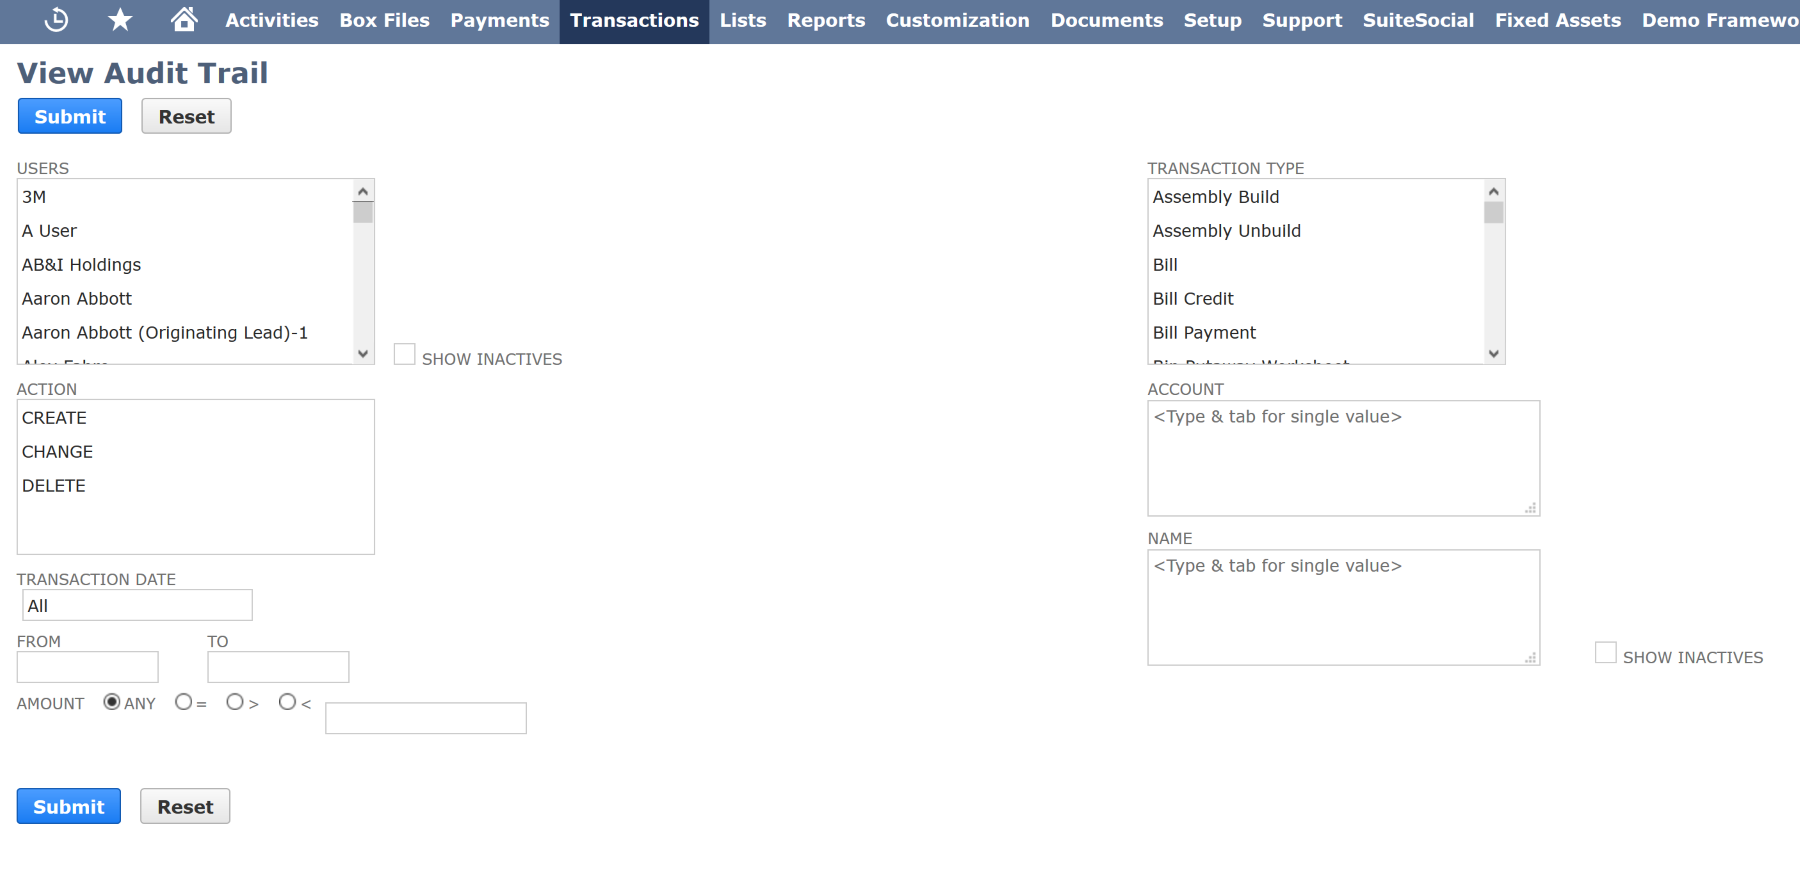1800x872 pixels.
Task: Click the top Reset button
Action: (186, 116)
